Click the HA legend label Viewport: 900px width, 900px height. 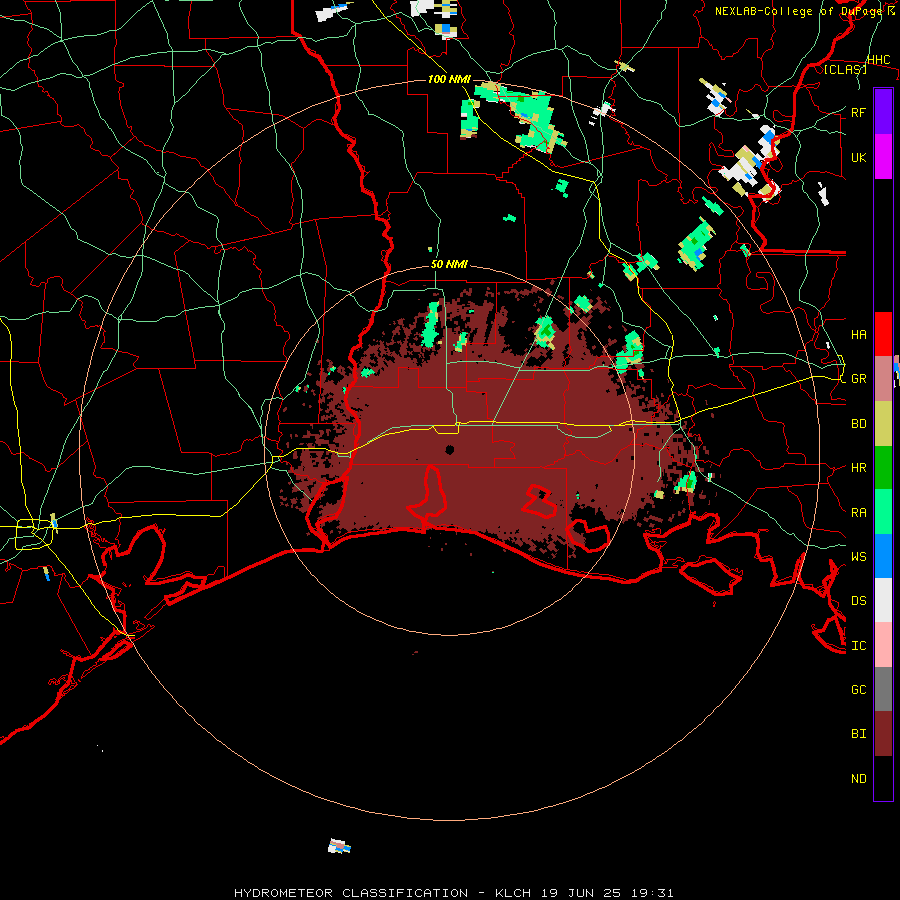pyautogui.click(x=858, y=334)
